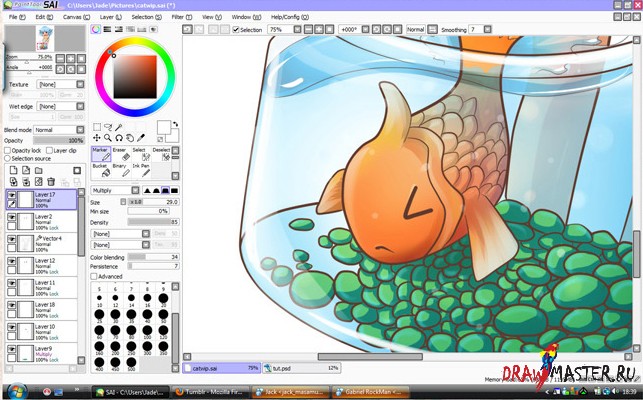Image resolution: width=643 pixels, height=400 pixels.
Task: Open the Smoothing value dropdown
Action: point(480,30)
